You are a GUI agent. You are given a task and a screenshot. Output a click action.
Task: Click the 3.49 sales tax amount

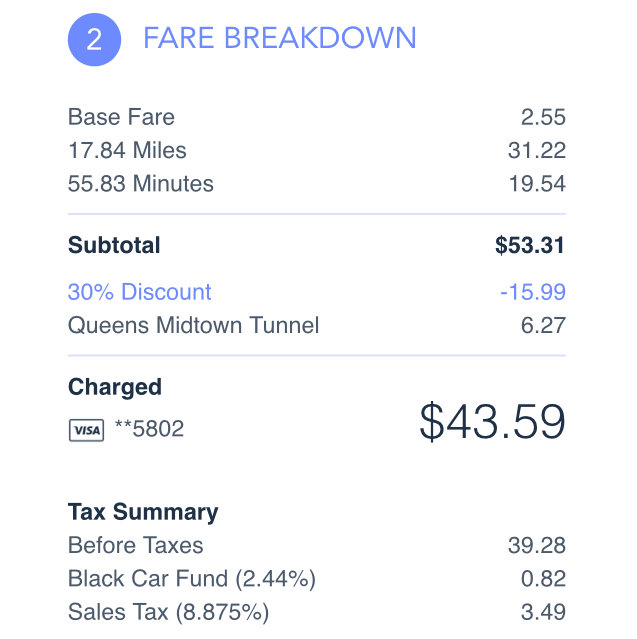[544, 612]
